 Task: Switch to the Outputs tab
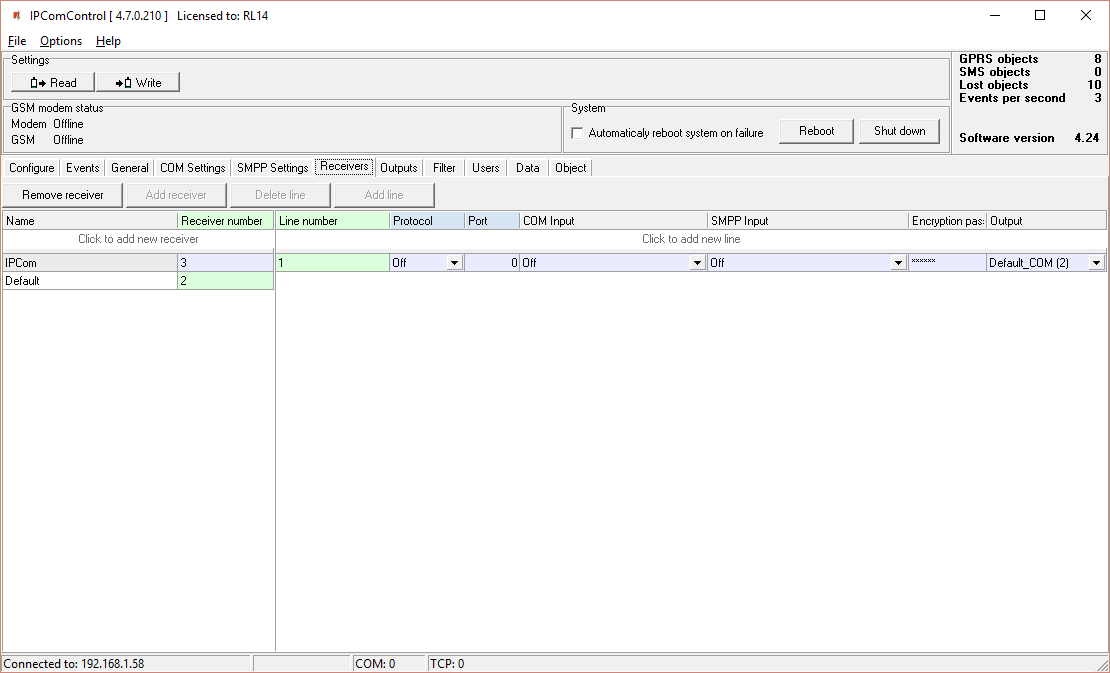(398, 168)
